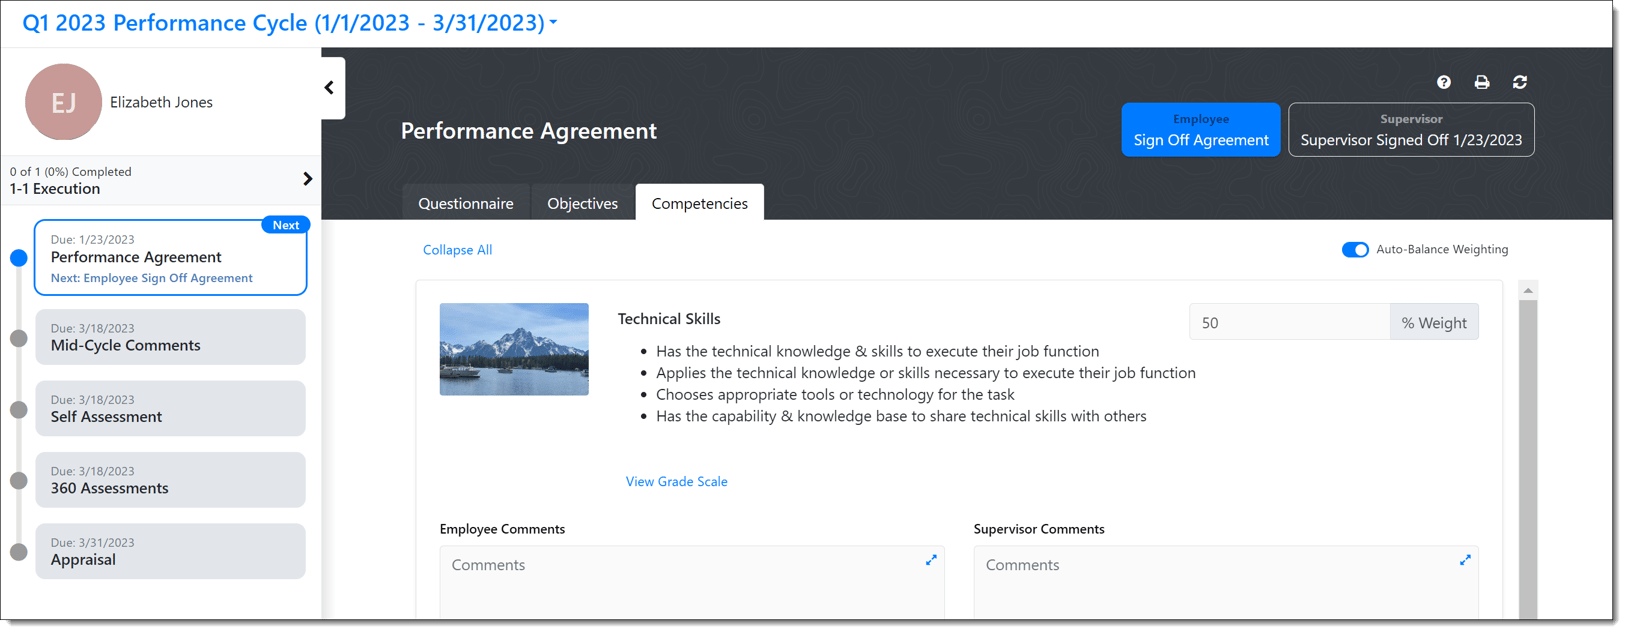The image size is (1625, 632).
Task: Expand the Employee Comments box
Action: 930,560
